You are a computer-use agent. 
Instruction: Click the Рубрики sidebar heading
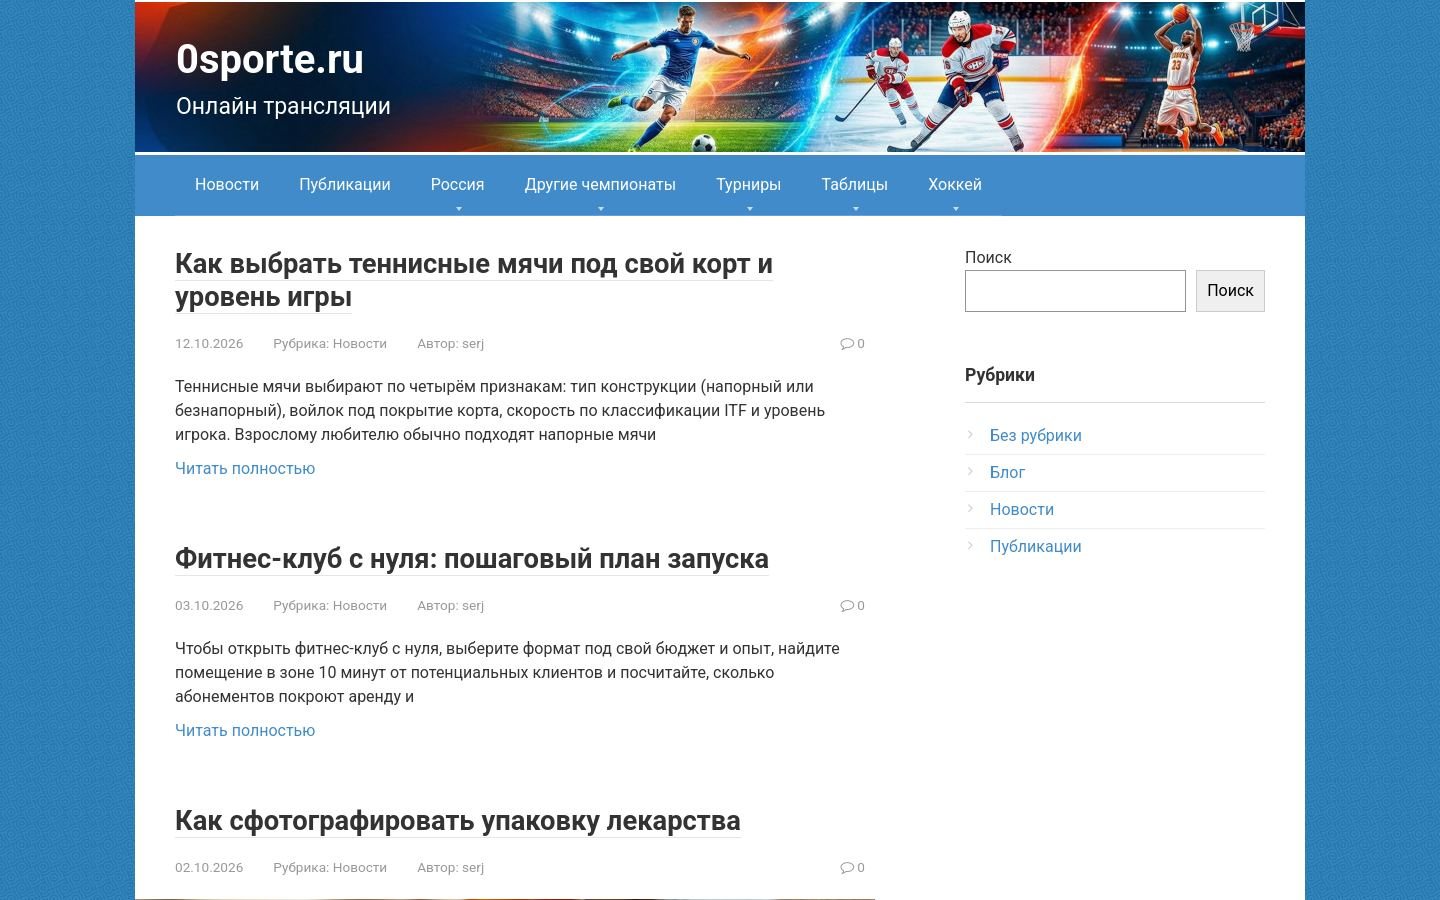point(1000,375)
